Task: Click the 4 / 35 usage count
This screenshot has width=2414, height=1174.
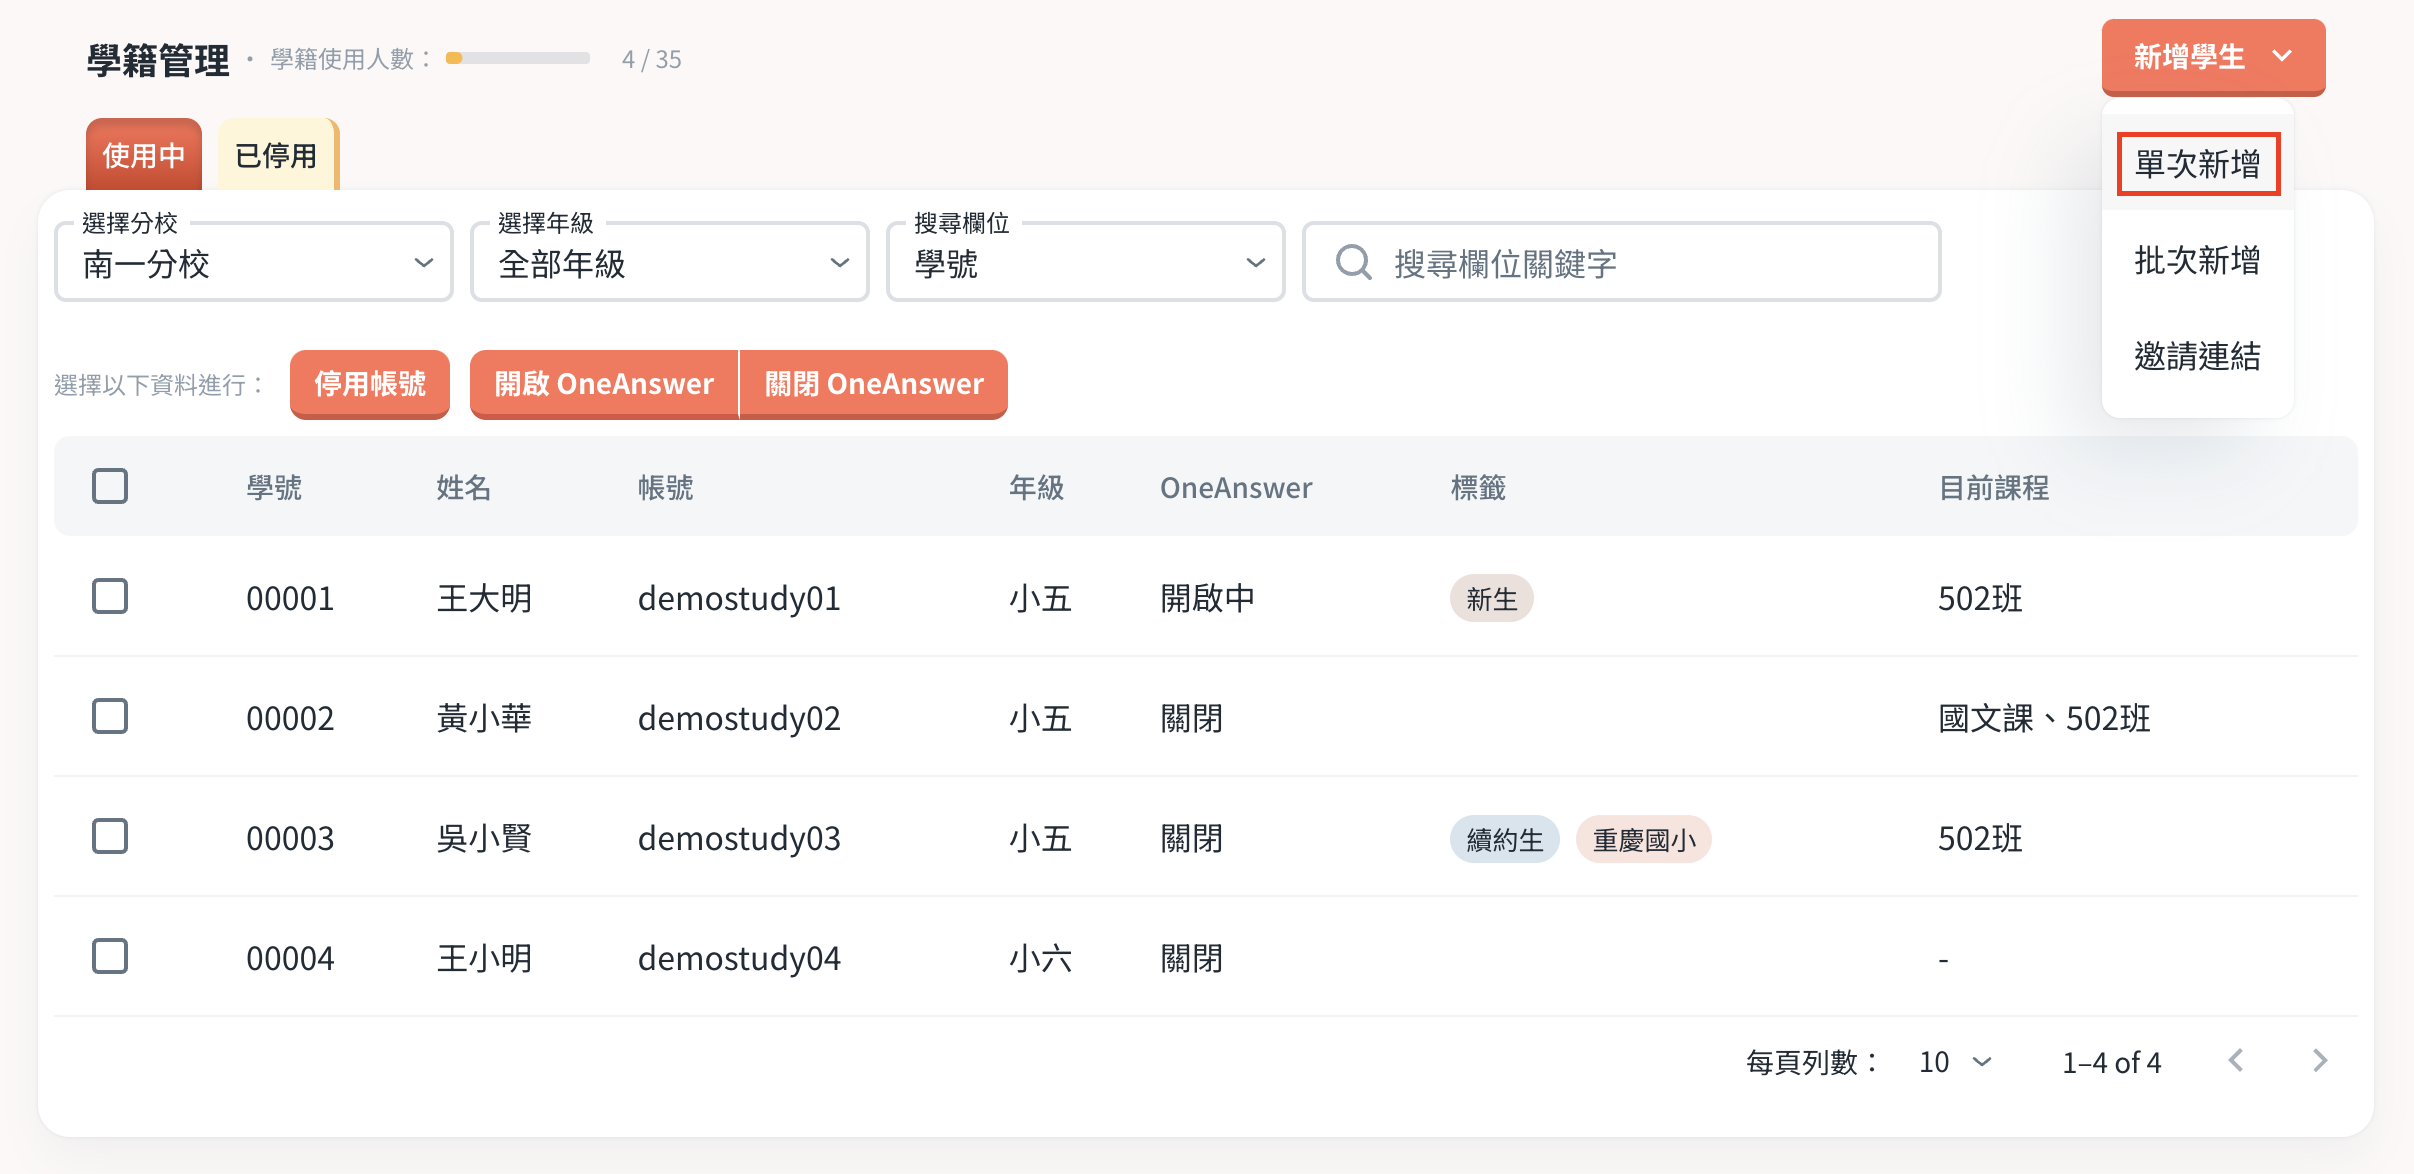Action: pyautogui.click(x=651, y=59)
